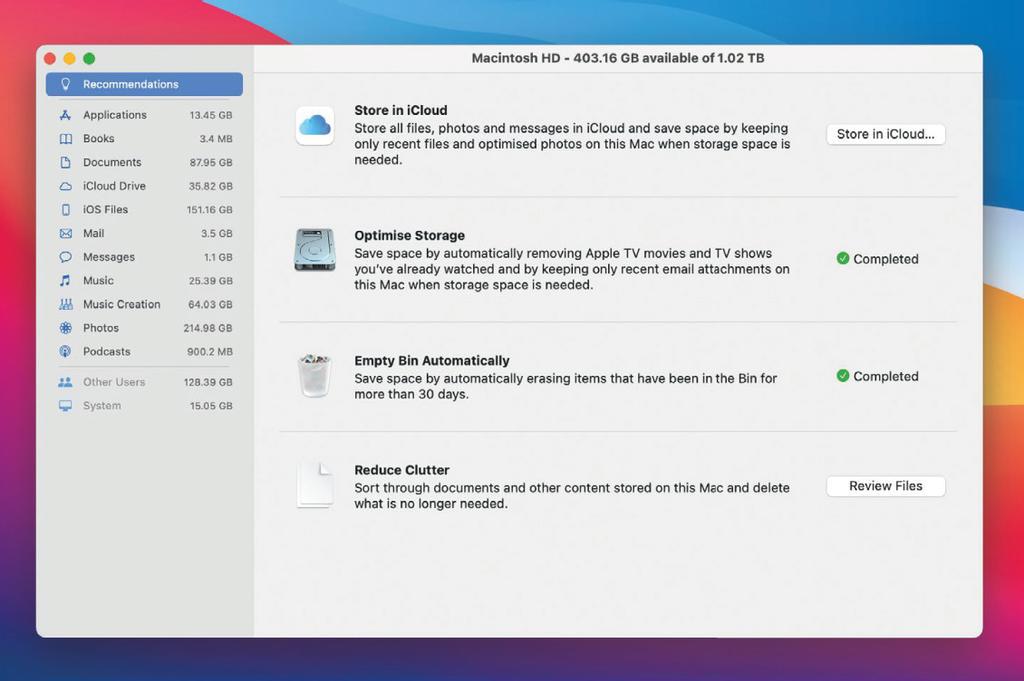Show the Music storage category
Viewport: 1024px width, 681px height.
144,281
